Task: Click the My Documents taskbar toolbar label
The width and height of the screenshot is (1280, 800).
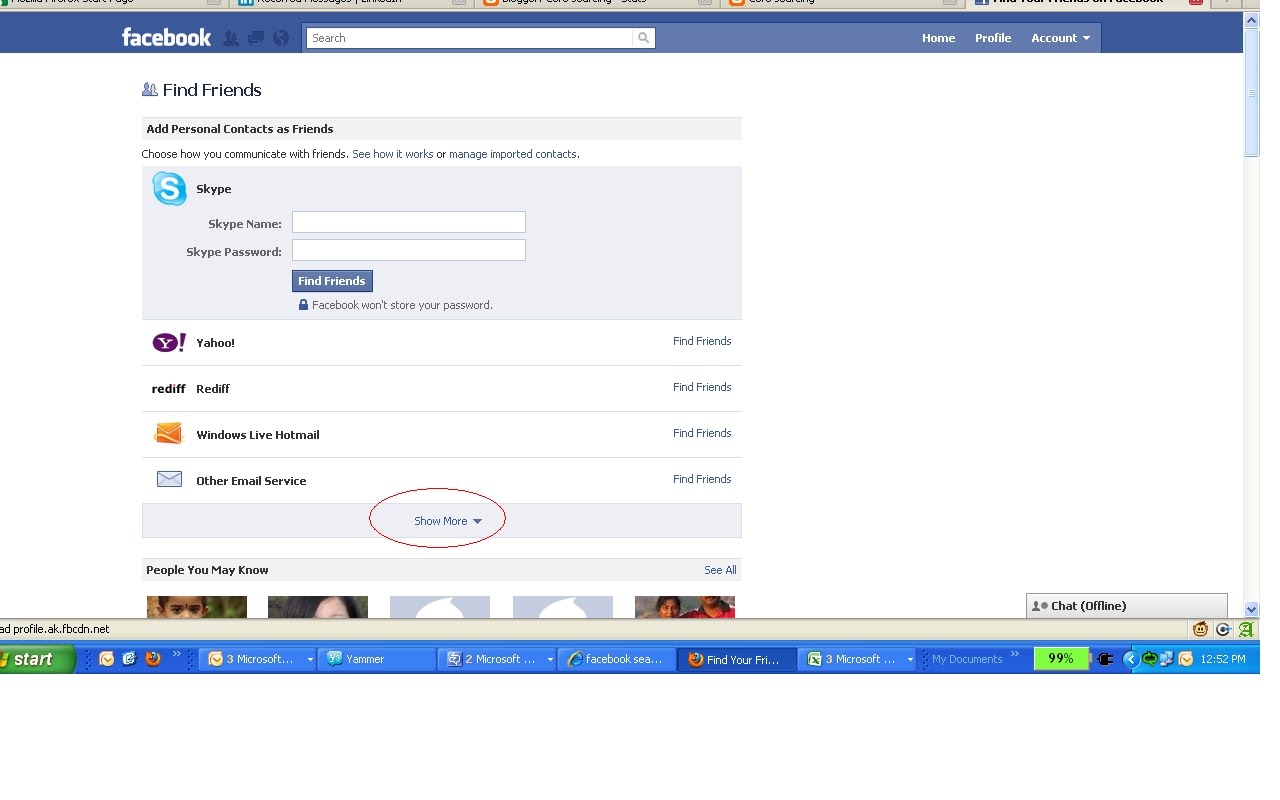Action: click(x=967, y=659)
